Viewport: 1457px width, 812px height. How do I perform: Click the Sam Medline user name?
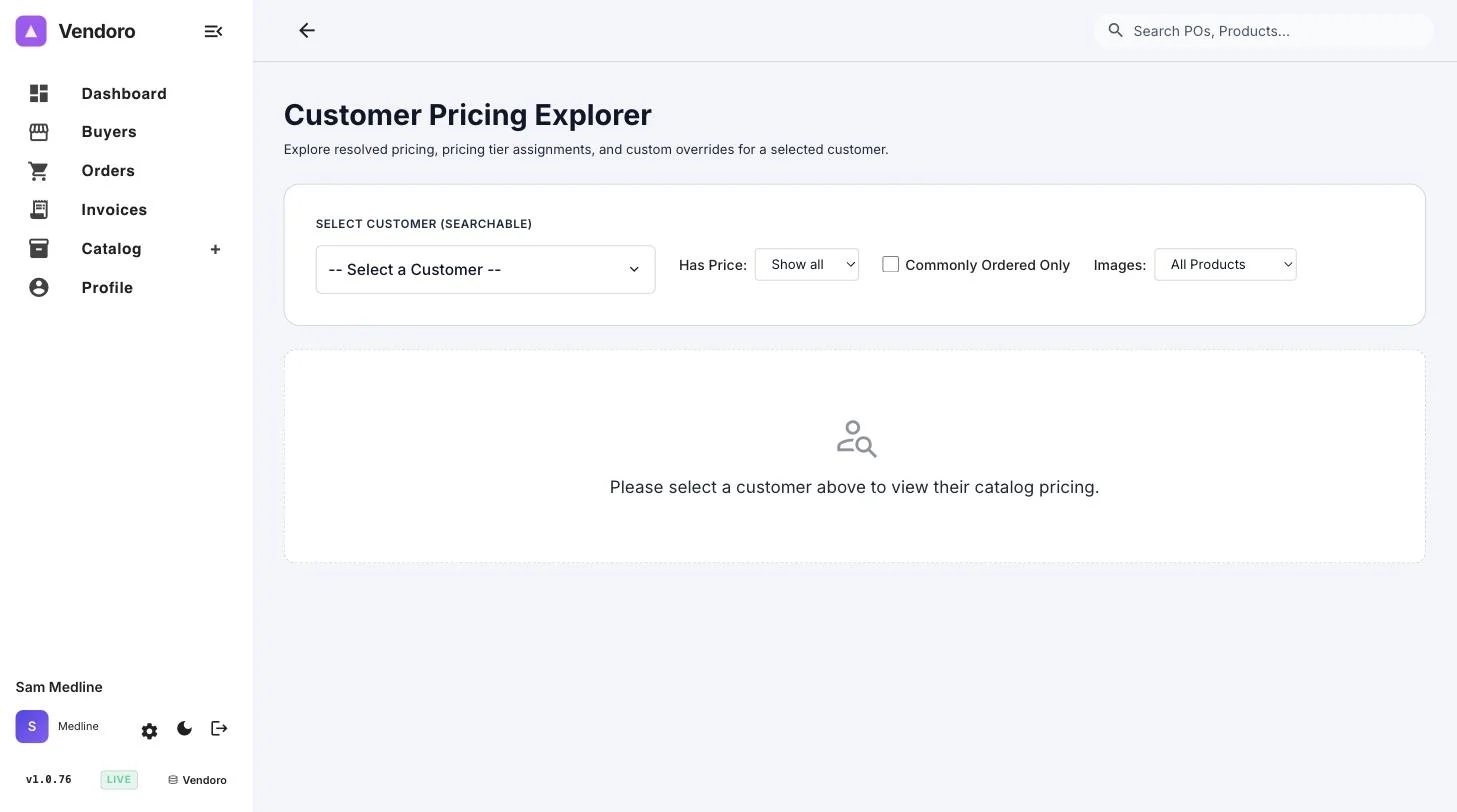pyautogui.click(x=59, y=687)
